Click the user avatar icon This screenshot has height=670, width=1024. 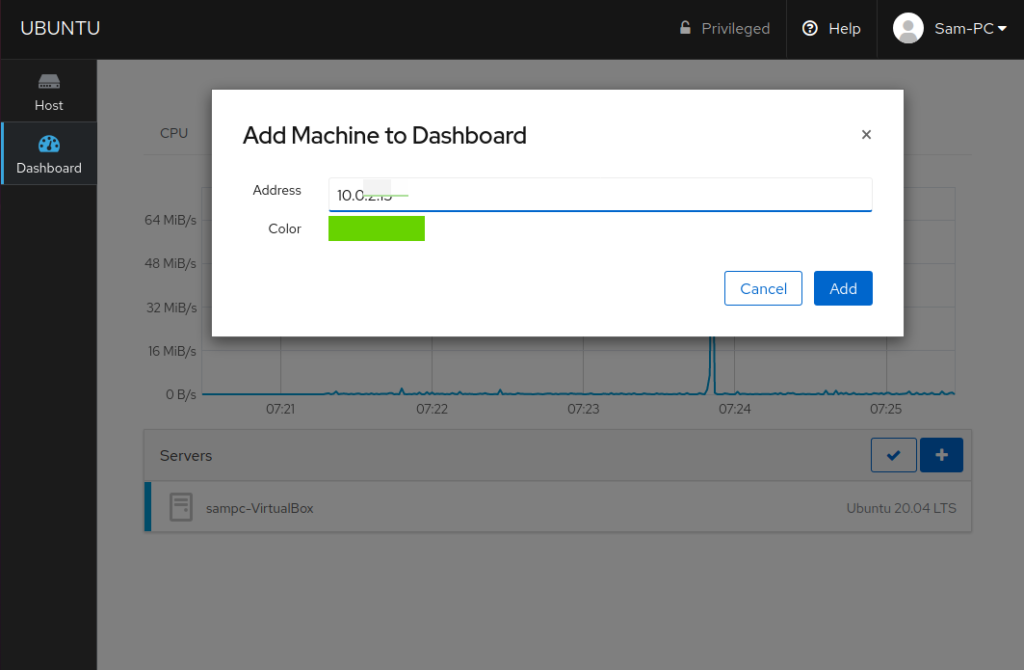coord(908,28)
